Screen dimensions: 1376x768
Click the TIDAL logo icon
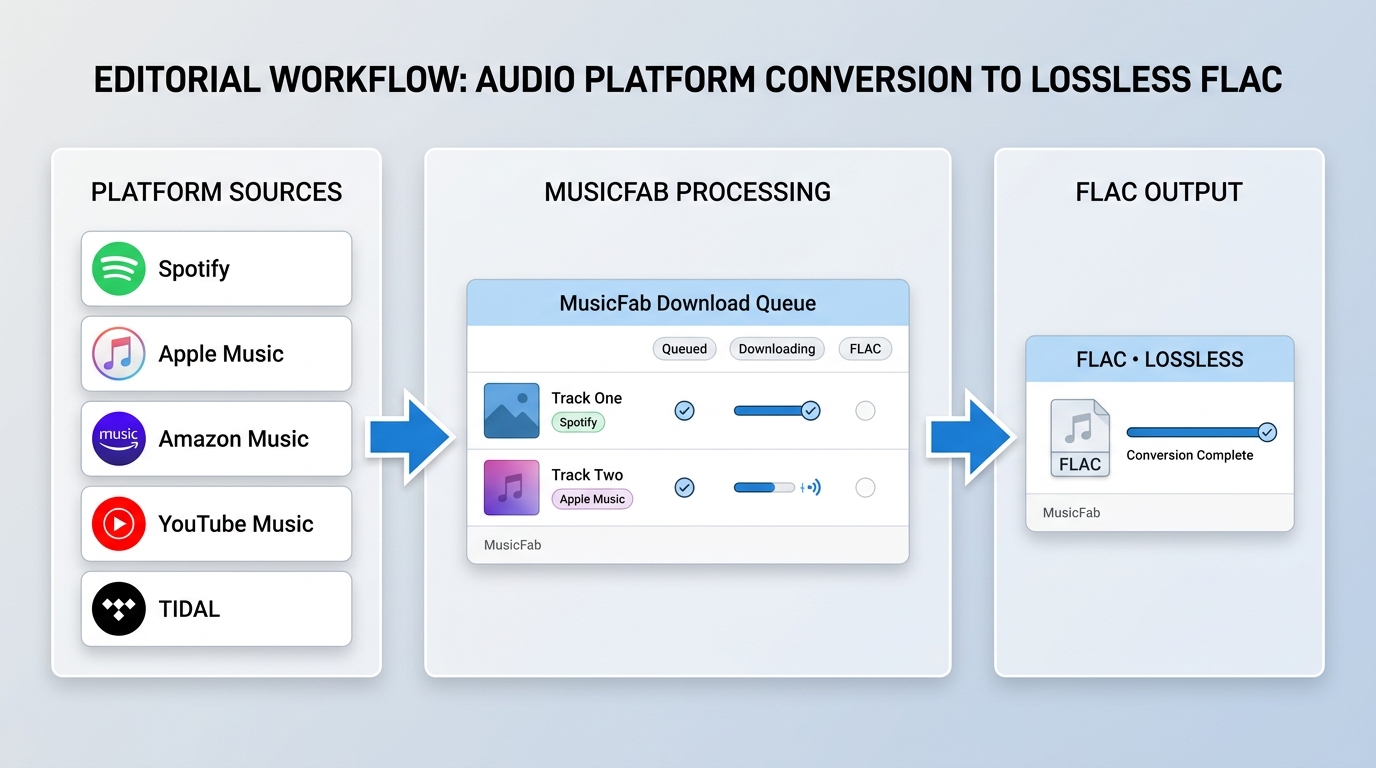[x=119, y=609]
